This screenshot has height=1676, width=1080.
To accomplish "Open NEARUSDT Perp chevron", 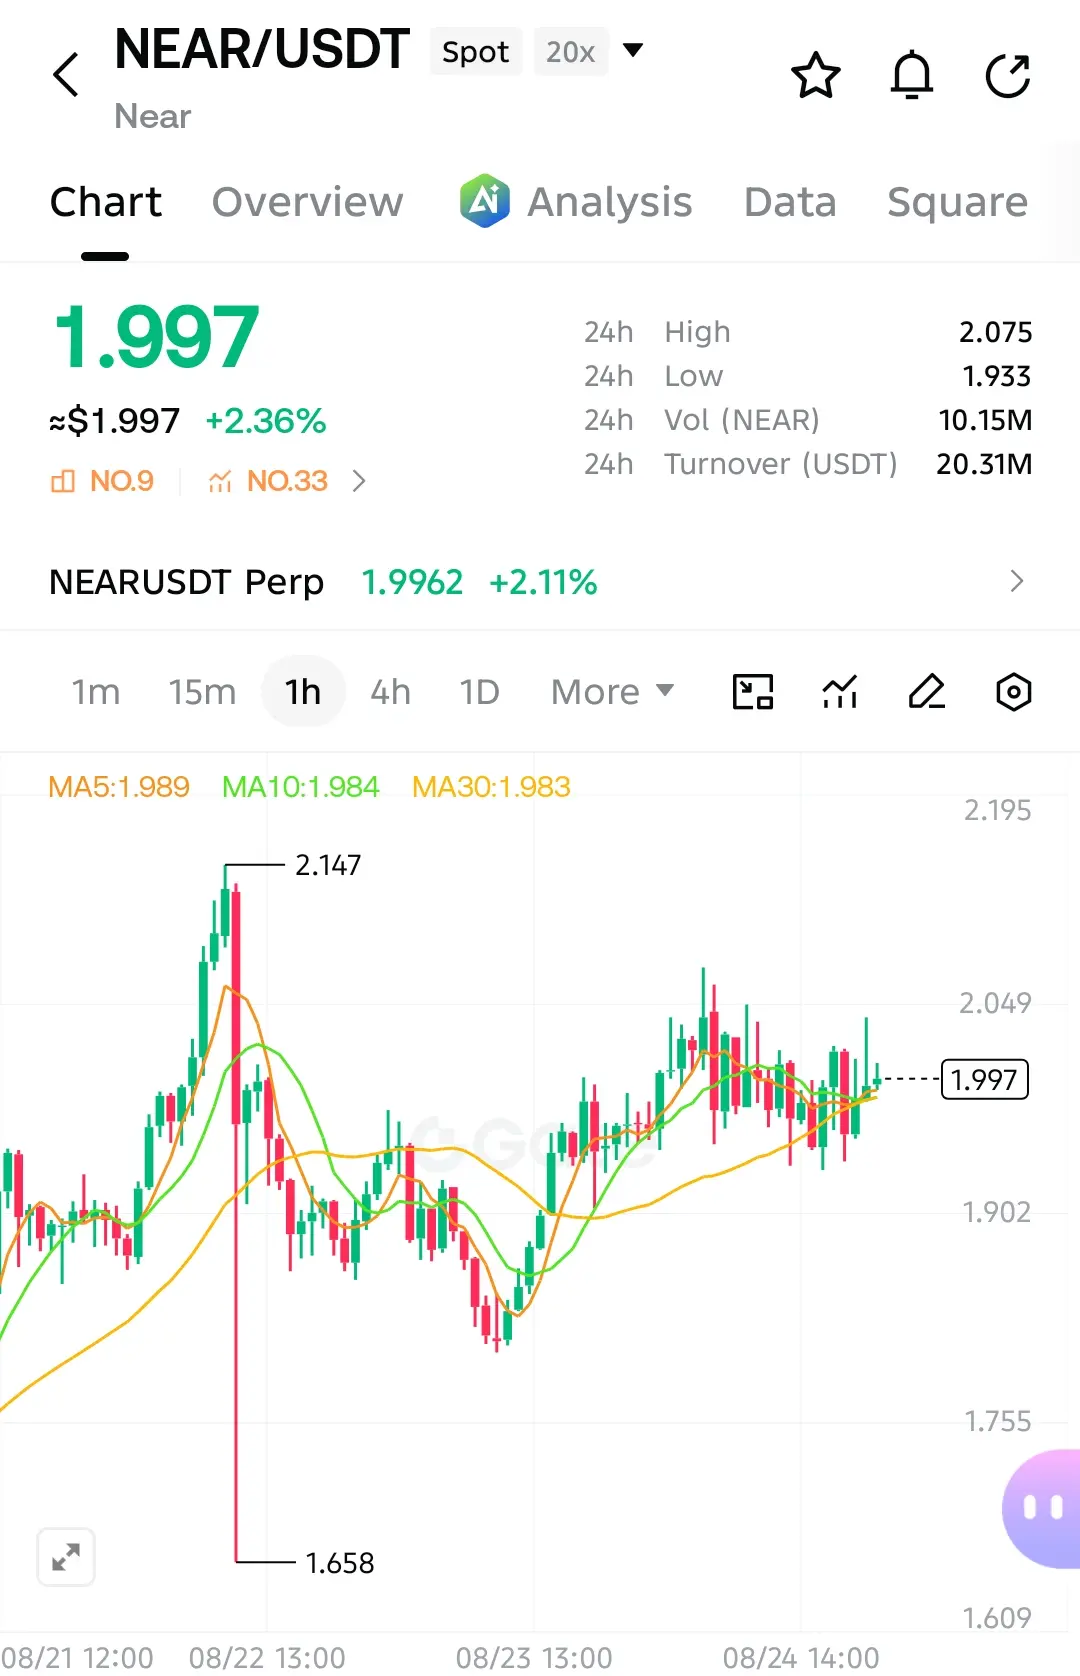I will [1017, 581].
